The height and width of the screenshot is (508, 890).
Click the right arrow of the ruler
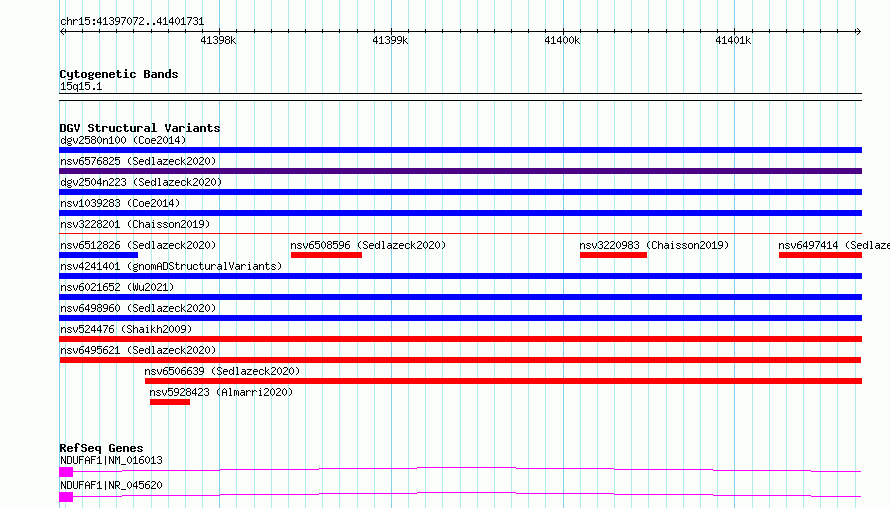(x=859, y=31)
